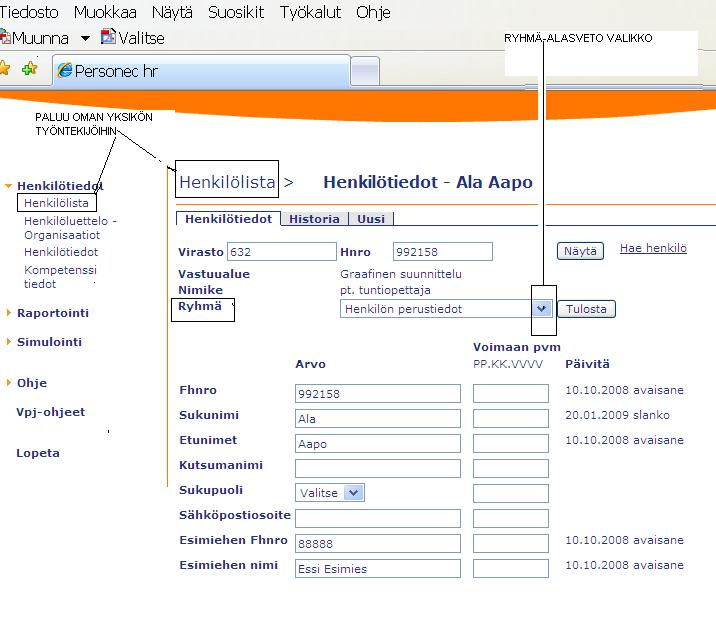Click the Favorites star icon
The image size is (716, 639).
coord(4,69)
